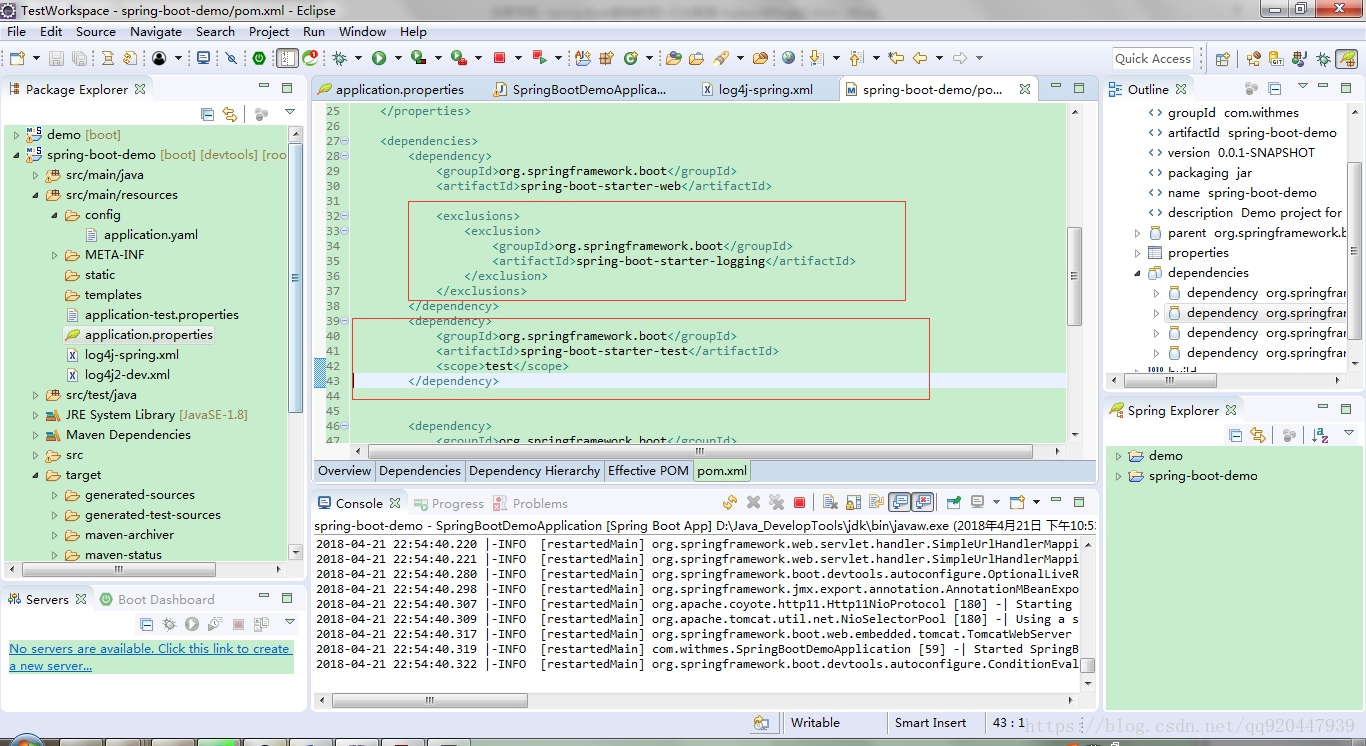The width and height of the screenshot is (1366, 746).
Task: Expand Maven Dependencies node
Action: point(35,434)
